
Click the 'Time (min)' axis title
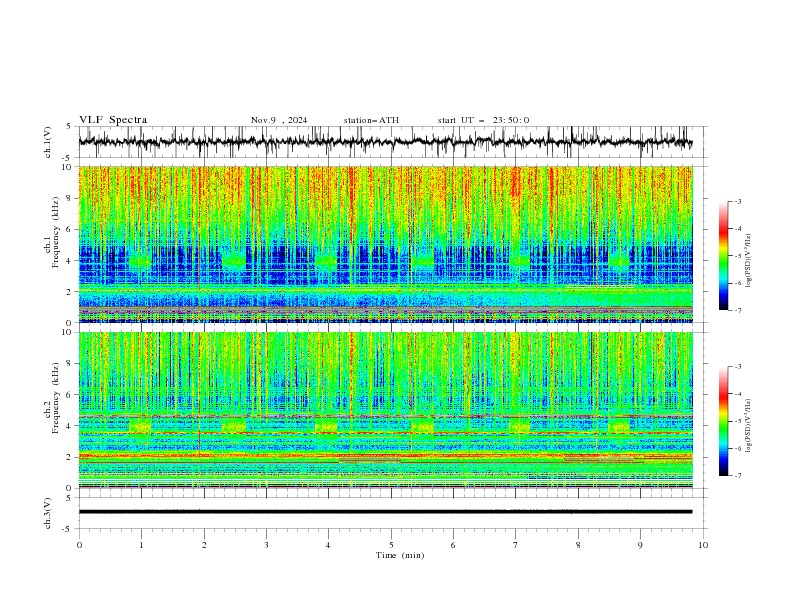(400, 555)
